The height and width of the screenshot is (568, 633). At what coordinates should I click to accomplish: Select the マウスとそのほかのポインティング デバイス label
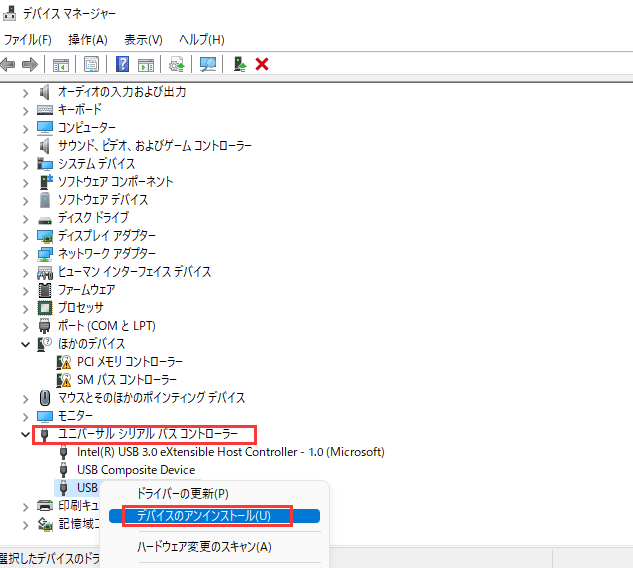coord(151,398)
